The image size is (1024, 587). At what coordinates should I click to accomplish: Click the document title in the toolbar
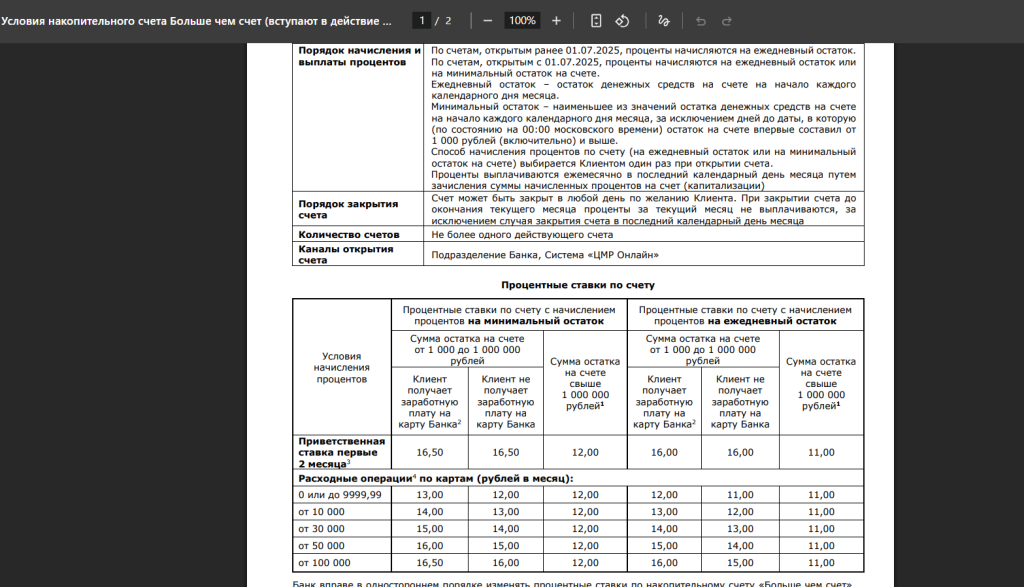(197, 21)
